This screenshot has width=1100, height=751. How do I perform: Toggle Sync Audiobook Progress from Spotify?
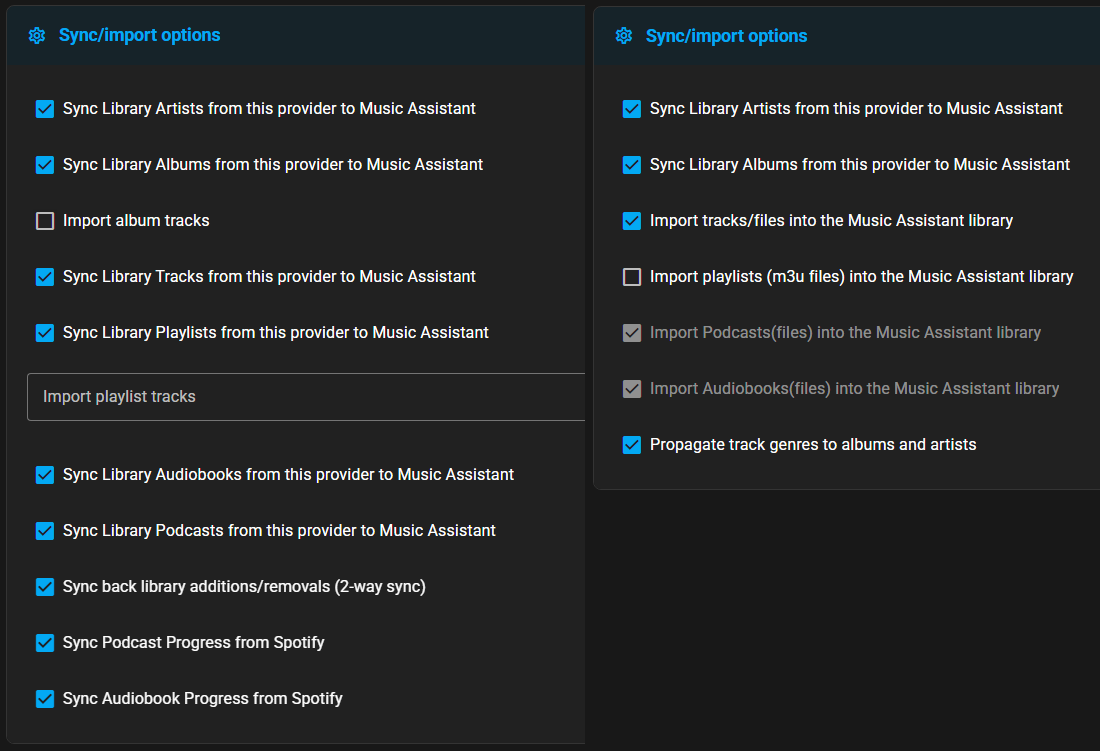point(45,699)
